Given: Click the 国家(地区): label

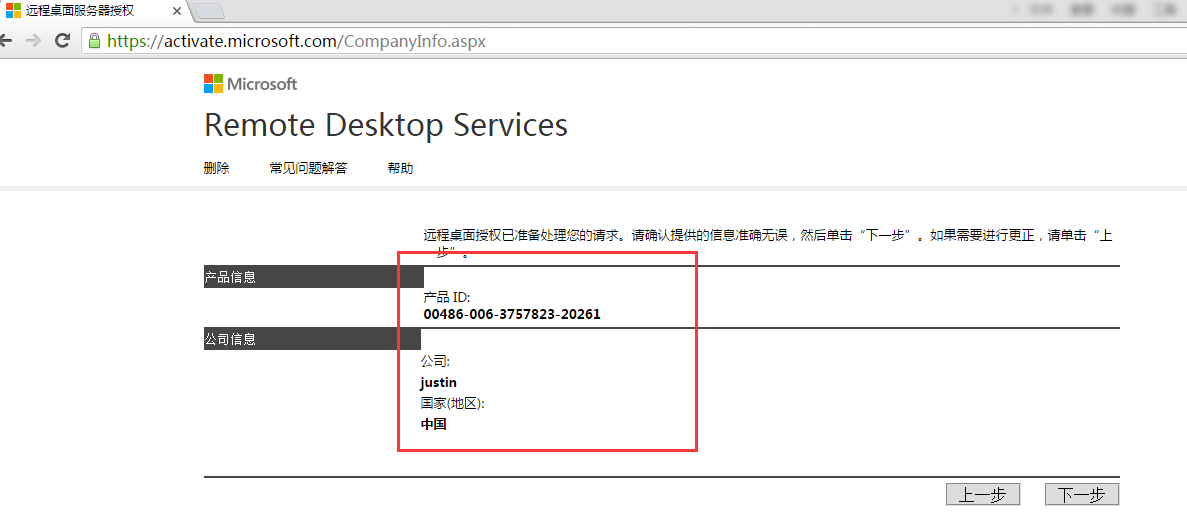Looking at the screenshot, I should pos(452,403).
